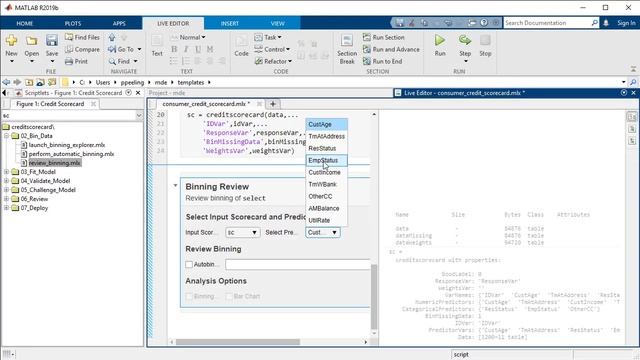Screen dimensions: 640x360
Task: Open perform_automatic_binning.mlx file
Action: pyautogui.click(x=71, y=154)
